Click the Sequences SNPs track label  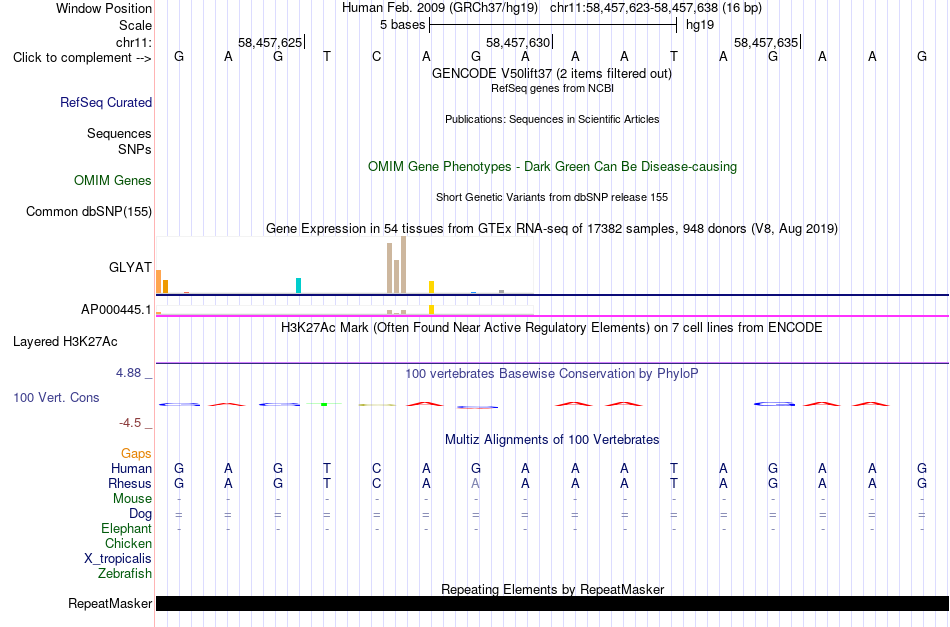119,141
